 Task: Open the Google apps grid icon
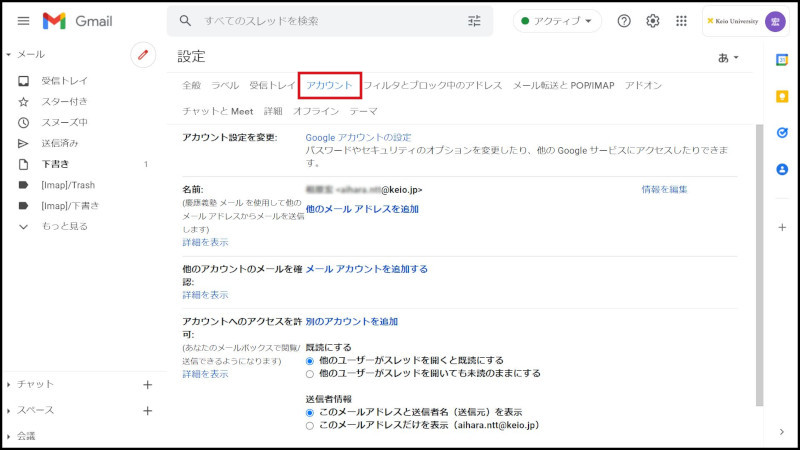pyautogui.click(x=682, y=21)
